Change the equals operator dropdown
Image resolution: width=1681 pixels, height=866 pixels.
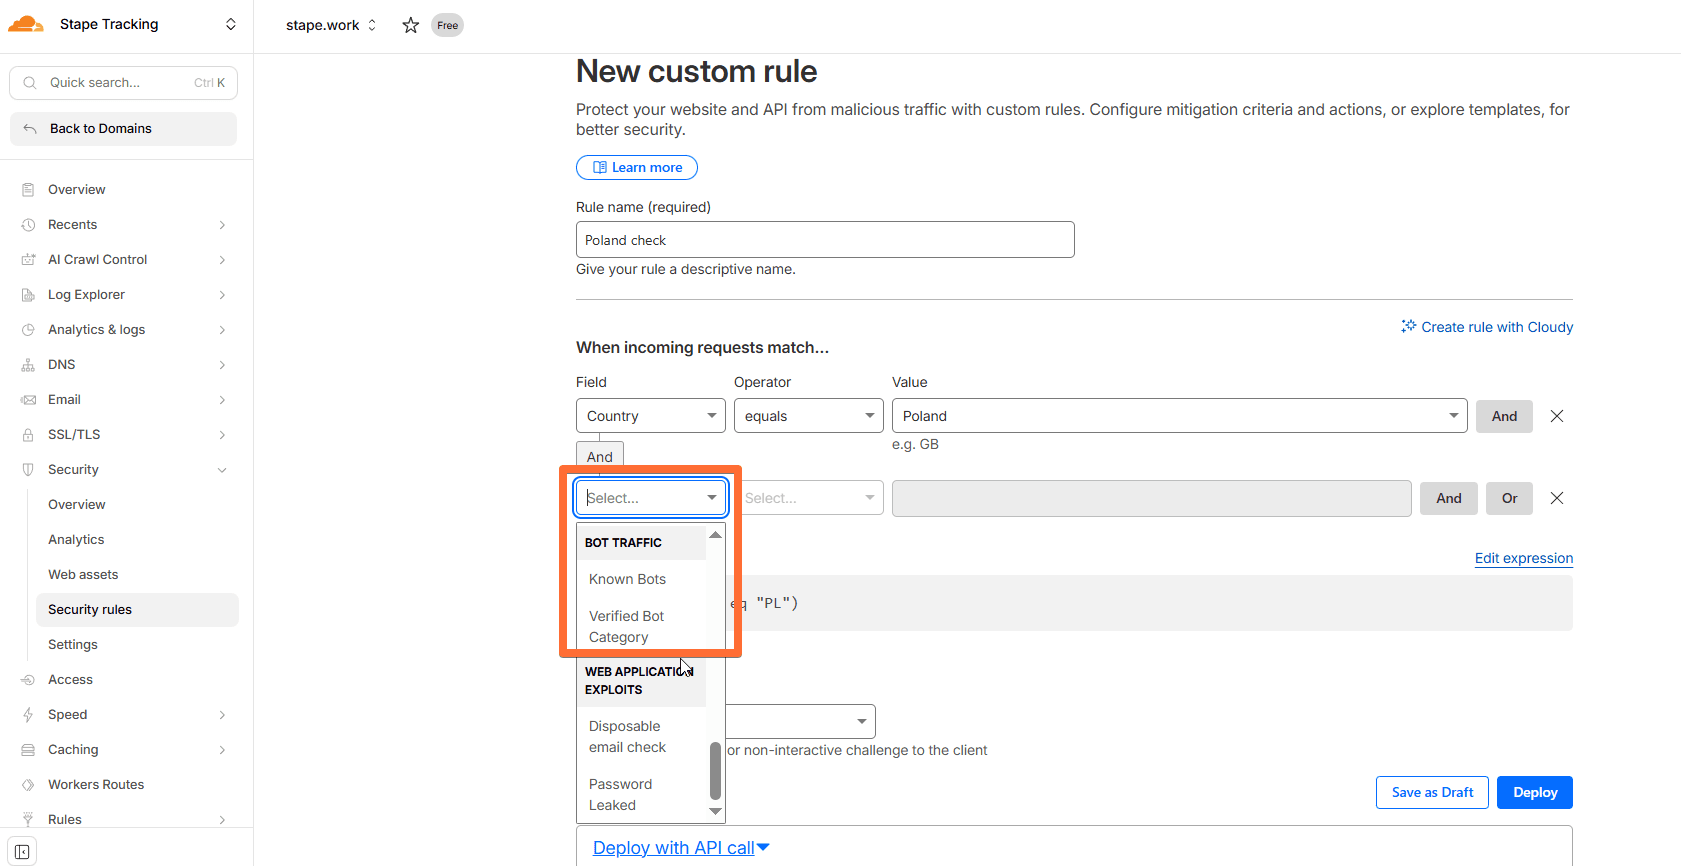(808, 416)
